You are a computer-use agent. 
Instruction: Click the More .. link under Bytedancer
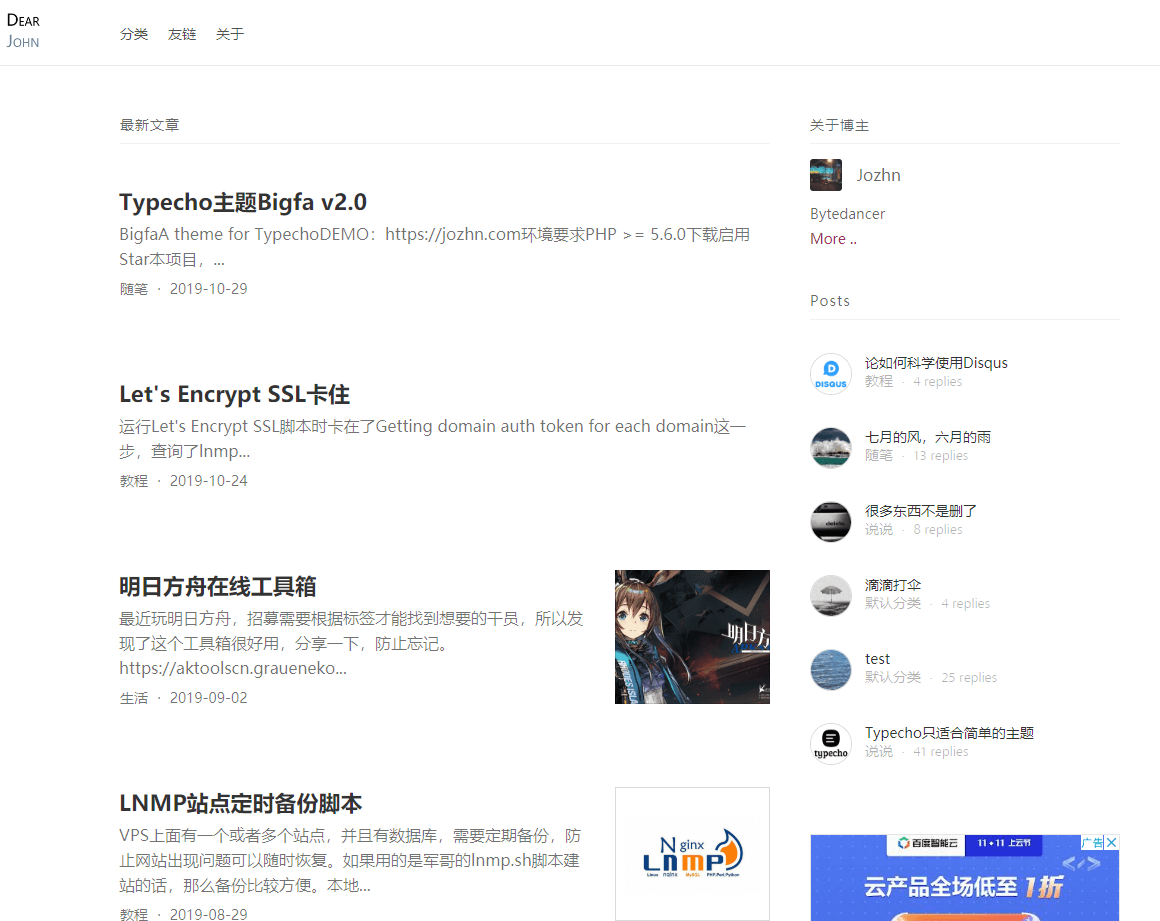tap(831, 238)
